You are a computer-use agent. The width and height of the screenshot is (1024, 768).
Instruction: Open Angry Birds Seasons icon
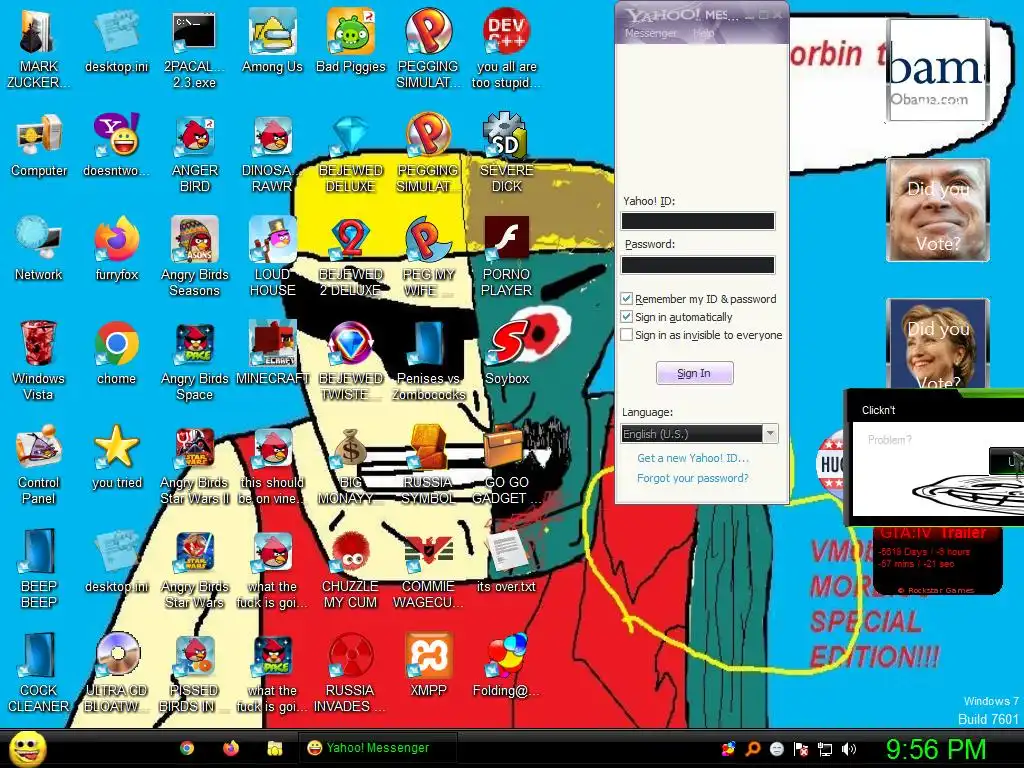194,257
